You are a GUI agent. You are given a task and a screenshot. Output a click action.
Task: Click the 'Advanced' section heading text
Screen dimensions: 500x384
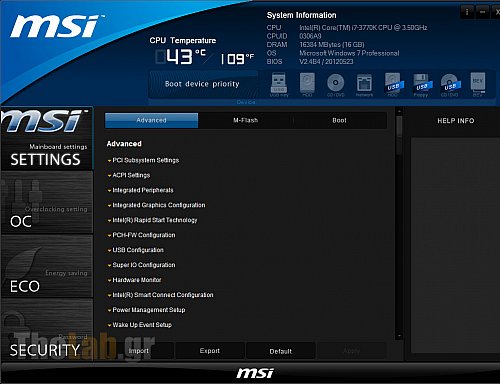point(124,144)
